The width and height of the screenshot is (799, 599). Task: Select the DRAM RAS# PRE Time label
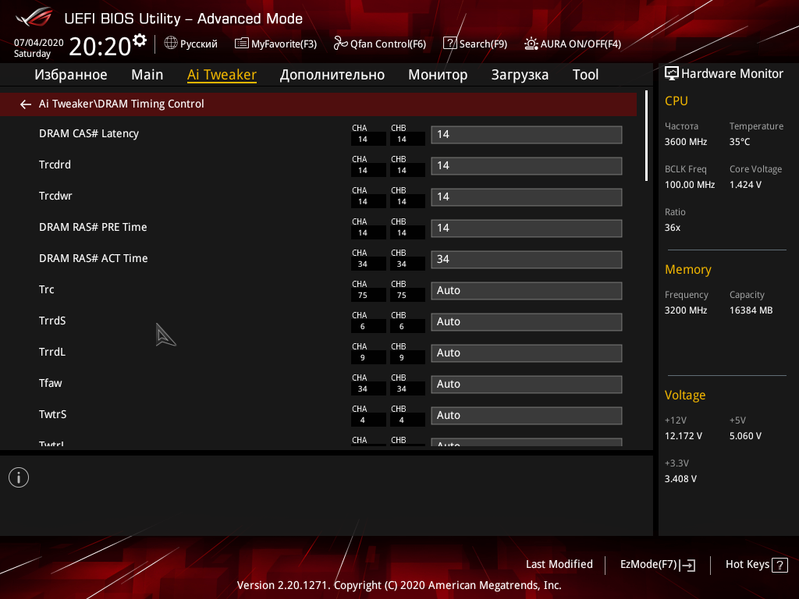click(x=93, y=227)
